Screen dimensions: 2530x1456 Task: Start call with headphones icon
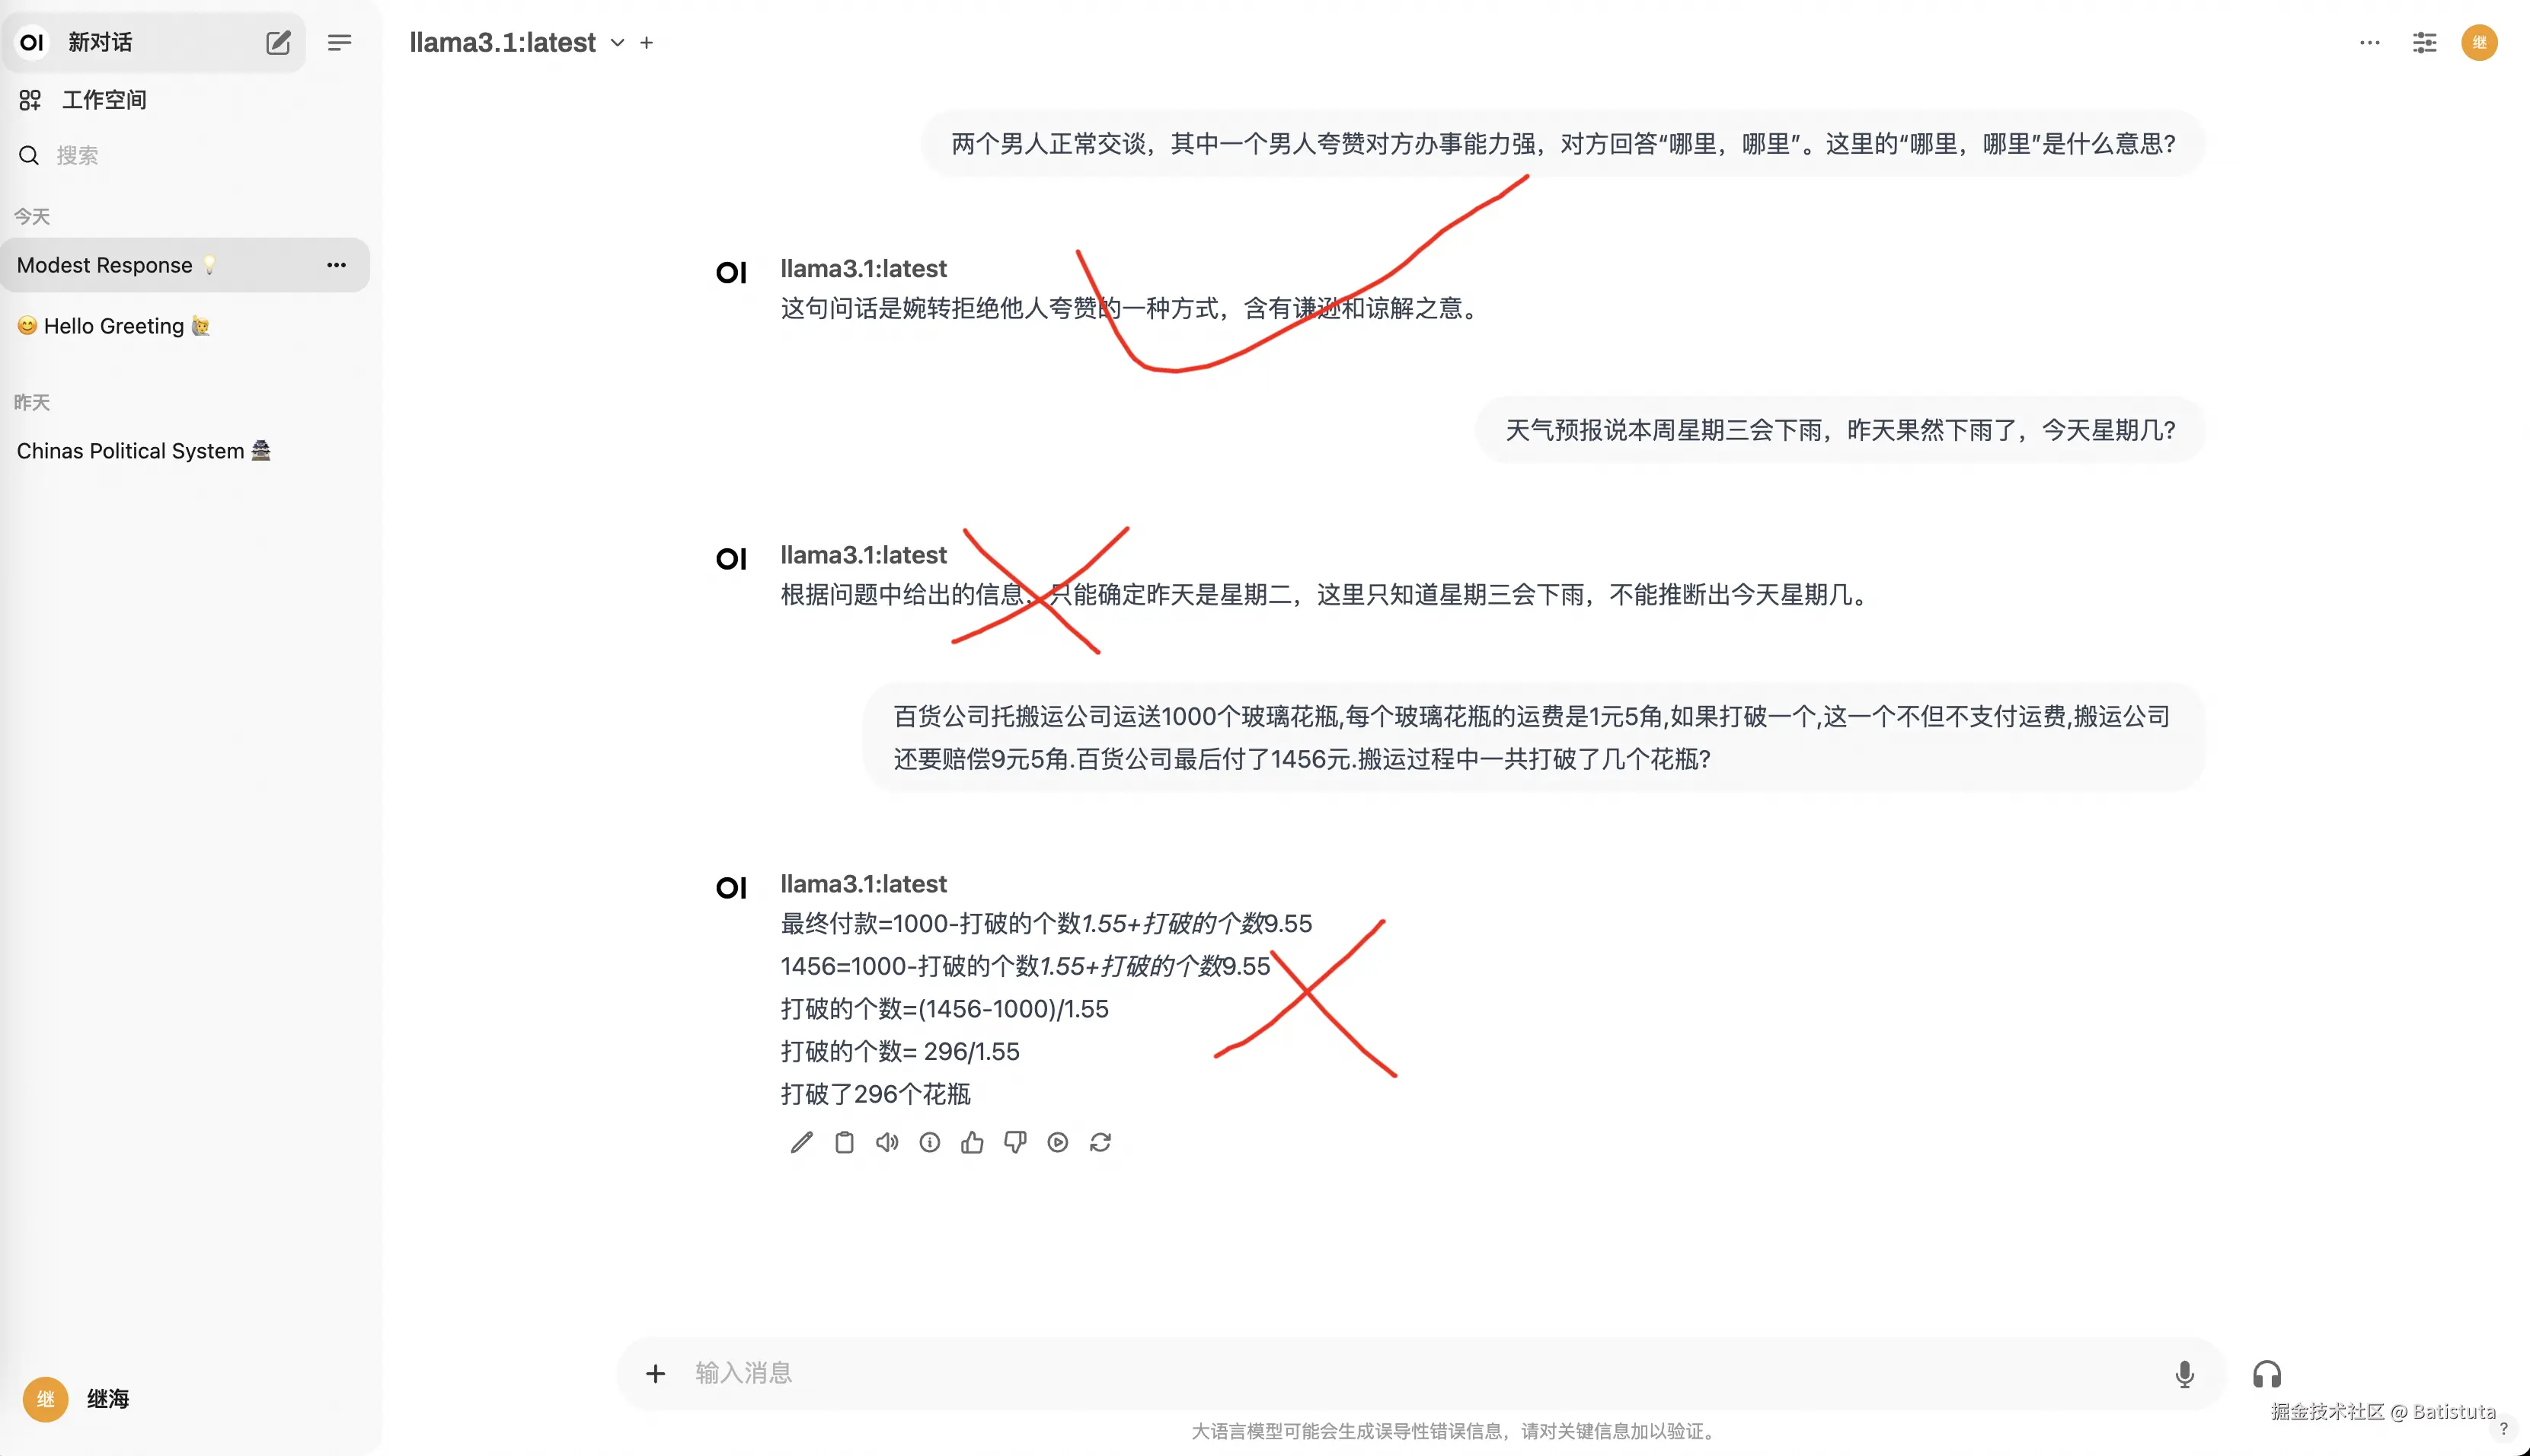pyautogui.click(x=2266, y=1373)
